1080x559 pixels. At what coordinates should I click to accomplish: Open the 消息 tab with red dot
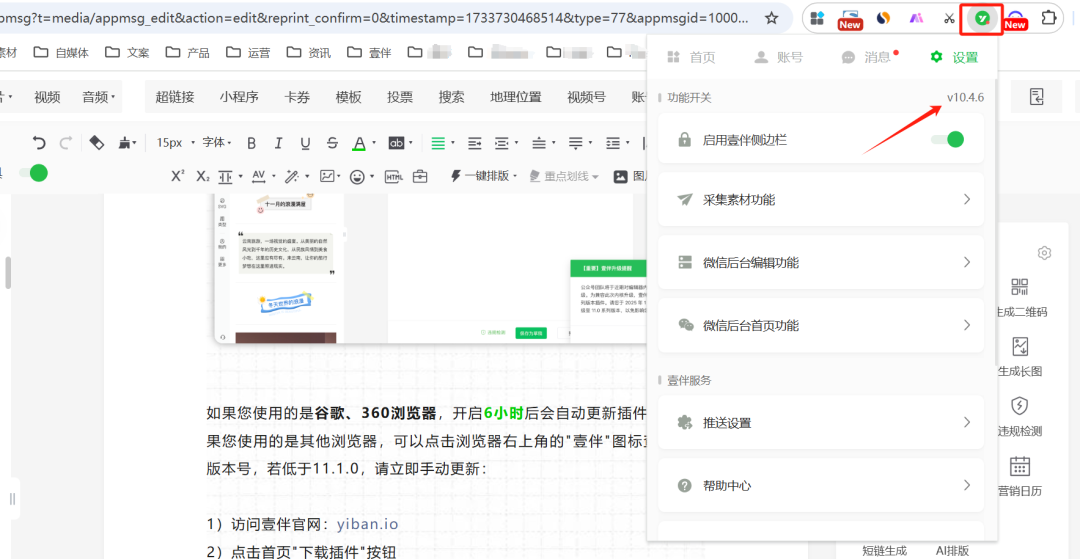pos(869,57)
